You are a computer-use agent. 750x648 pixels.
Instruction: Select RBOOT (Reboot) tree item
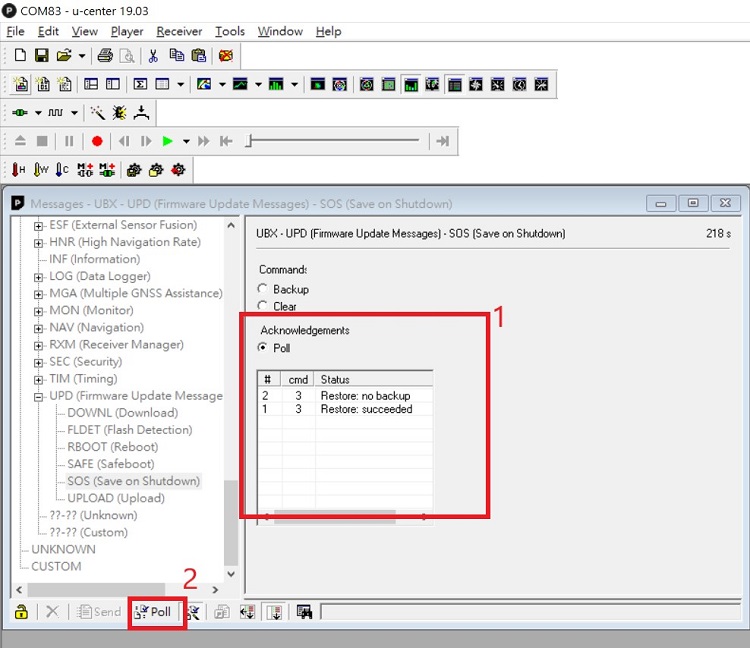(112, 447)
